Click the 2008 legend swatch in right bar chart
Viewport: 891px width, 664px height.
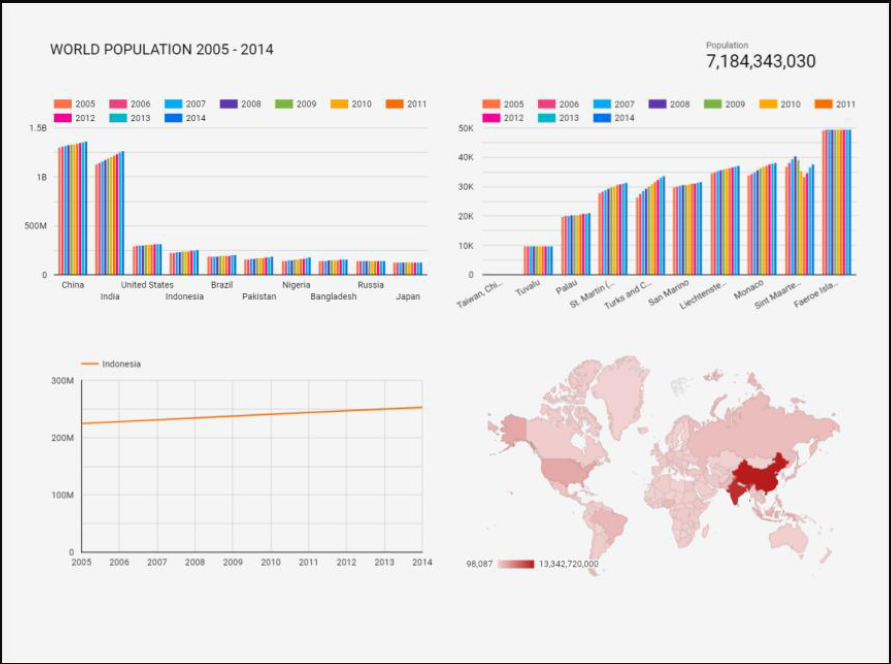click(658, 104)
